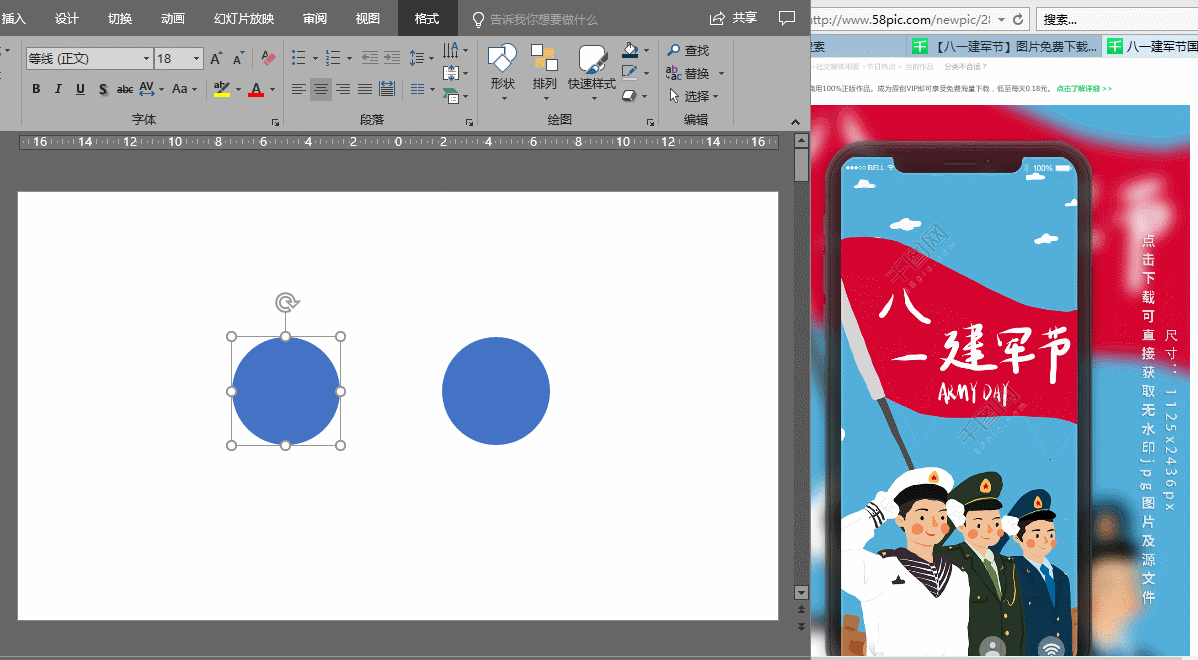Viewport: 1198px width, 660px height.
Task: Open the change case Aa dropdown
Action: pyautogui.click(x=184, y=89)
